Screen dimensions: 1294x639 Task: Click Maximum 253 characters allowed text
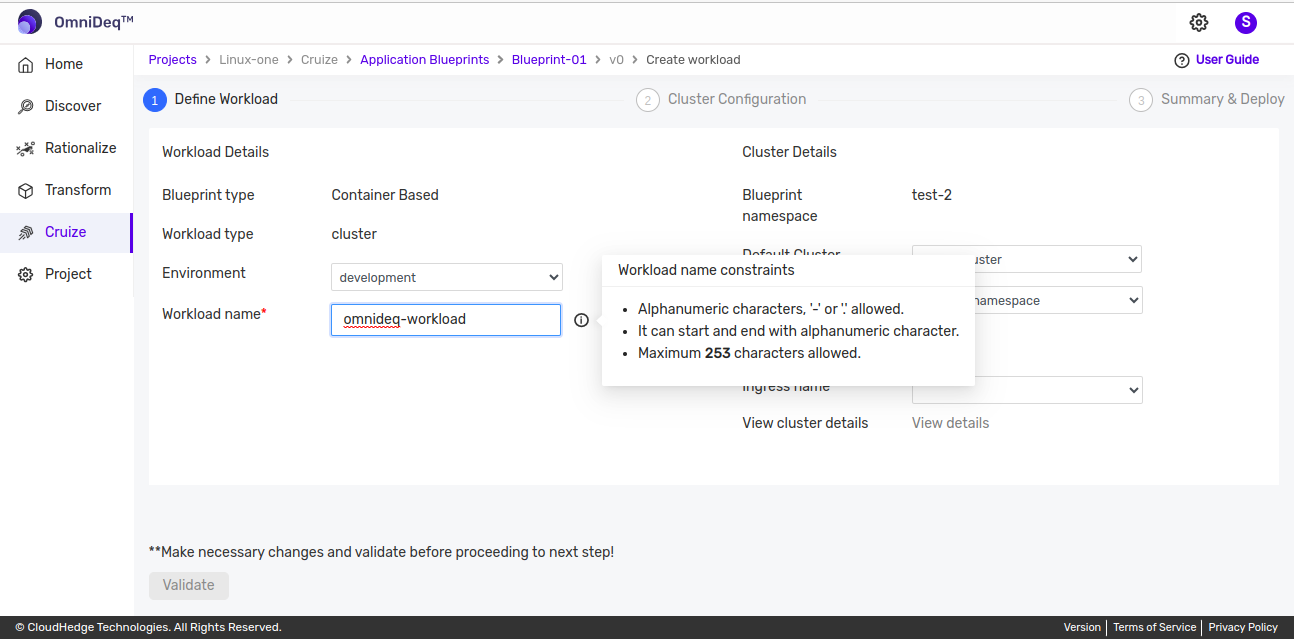tap(749, 353)
